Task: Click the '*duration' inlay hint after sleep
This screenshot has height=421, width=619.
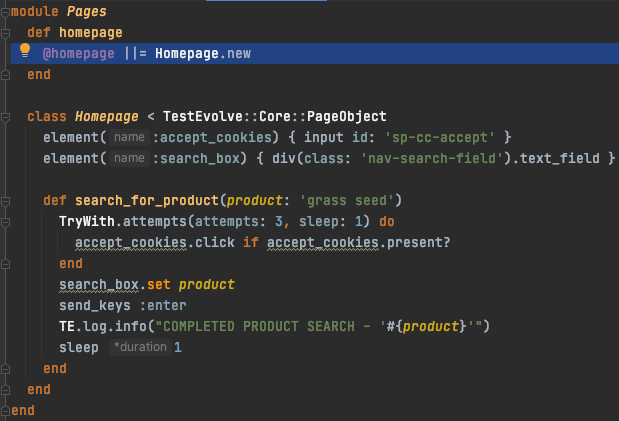Action: 140,348
